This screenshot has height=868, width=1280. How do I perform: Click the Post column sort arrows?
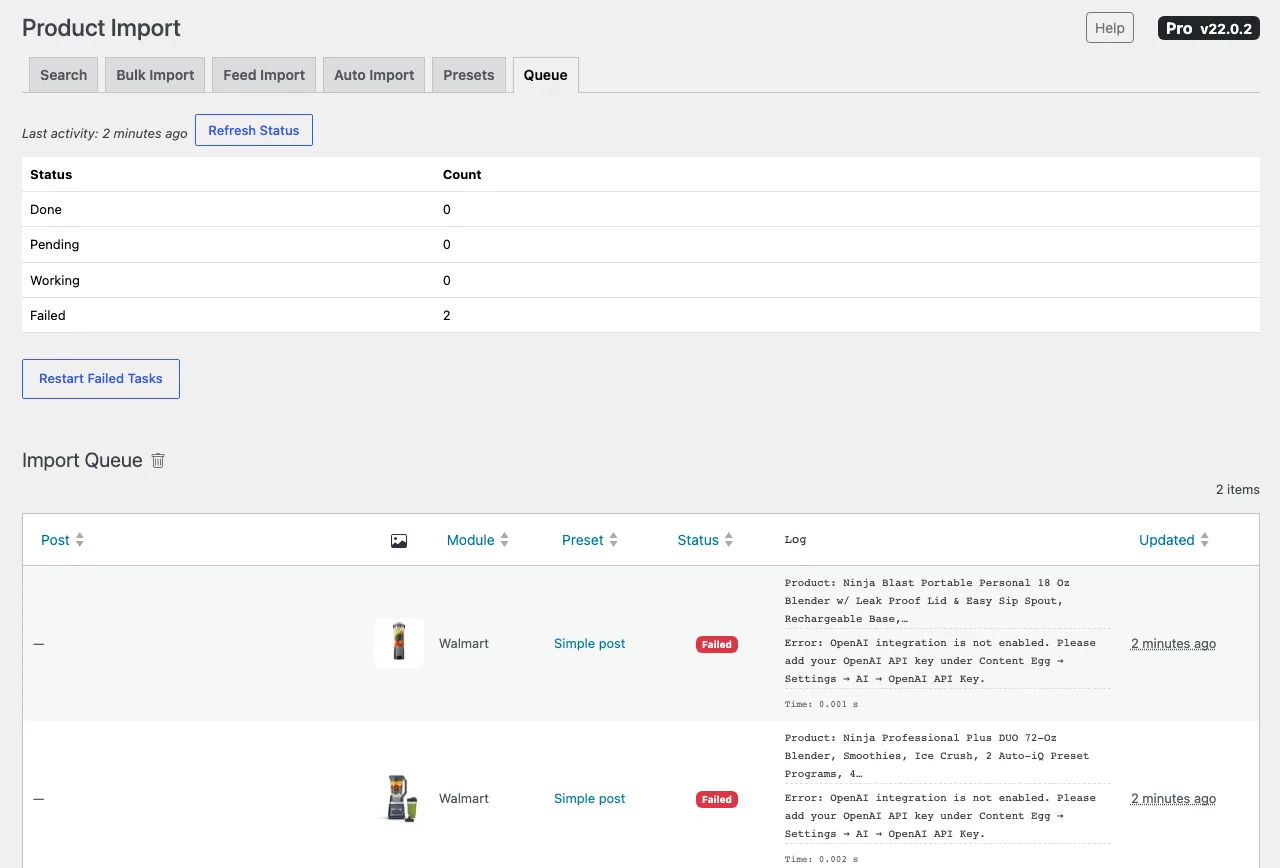tap(80, 540)
